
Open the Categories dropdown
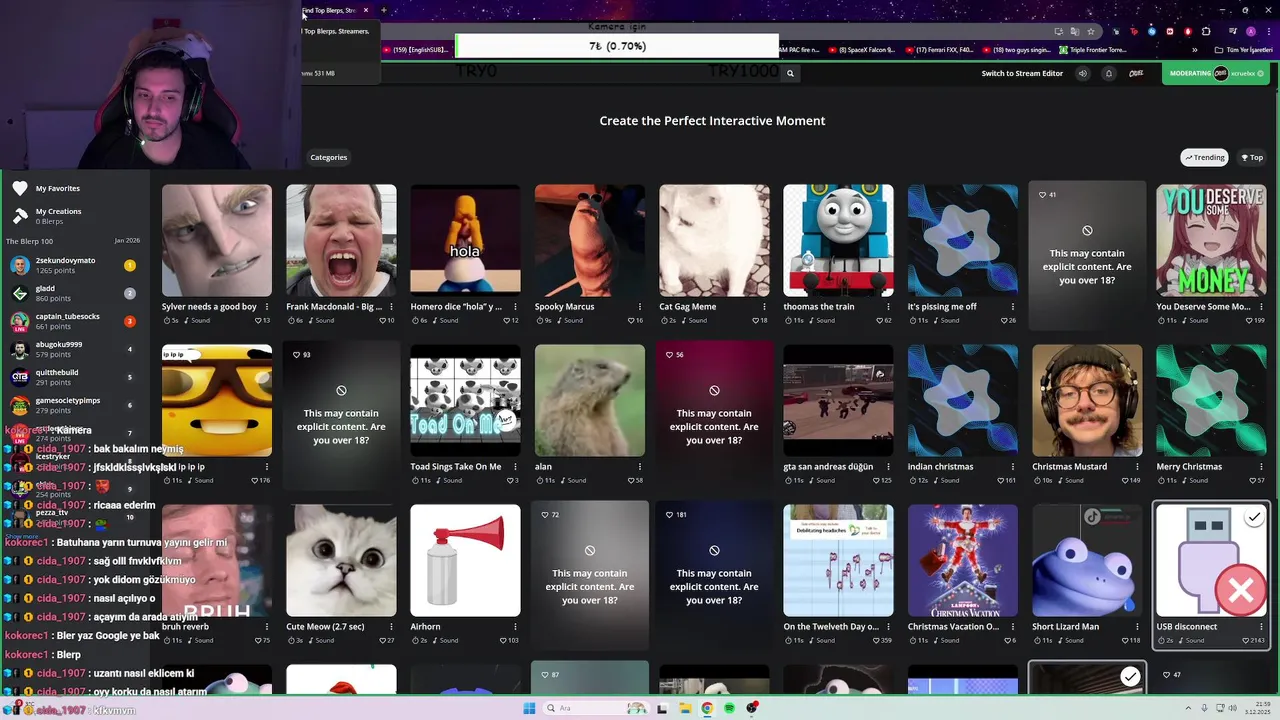click(x=328, y=157)
